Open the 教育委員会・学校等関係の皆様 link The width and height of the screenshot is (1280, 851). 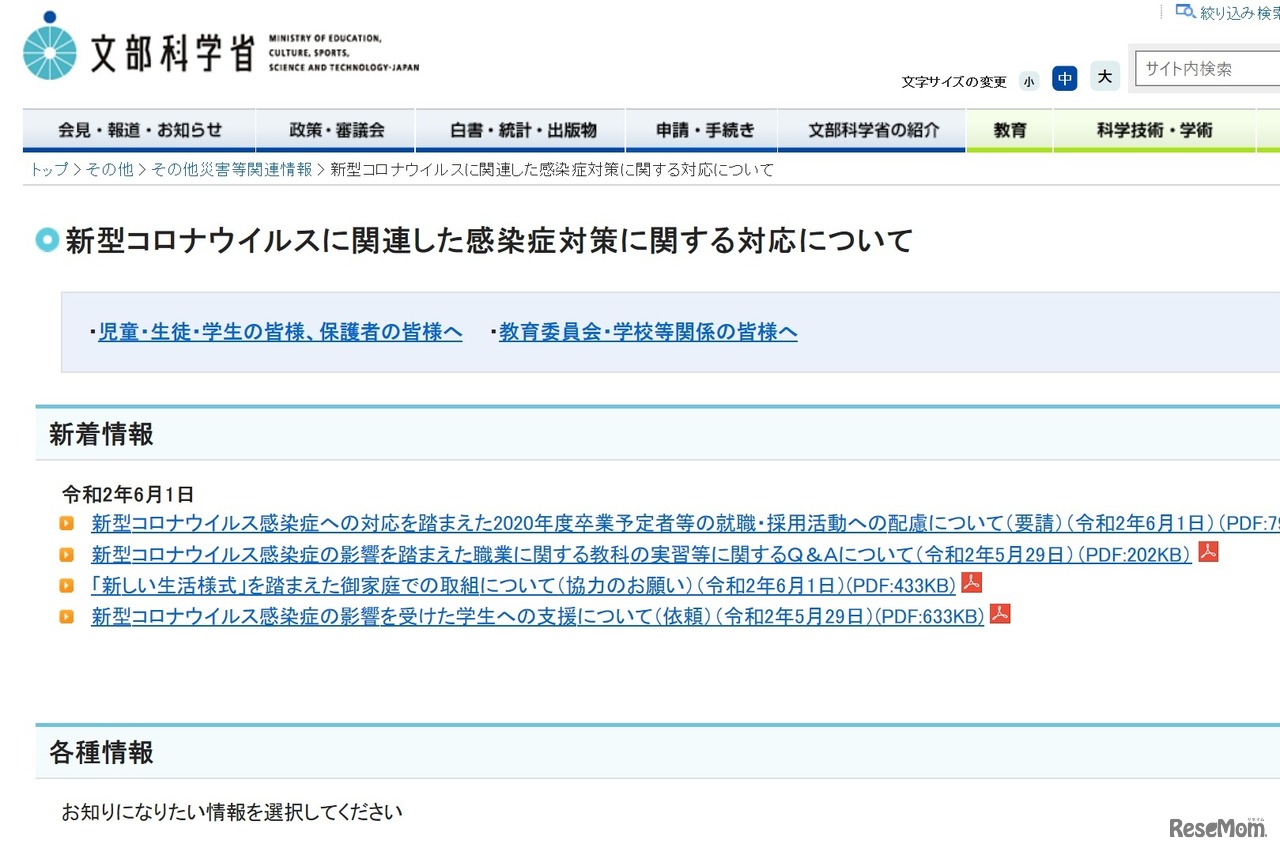pyautogui.click(x=647, y=331)
